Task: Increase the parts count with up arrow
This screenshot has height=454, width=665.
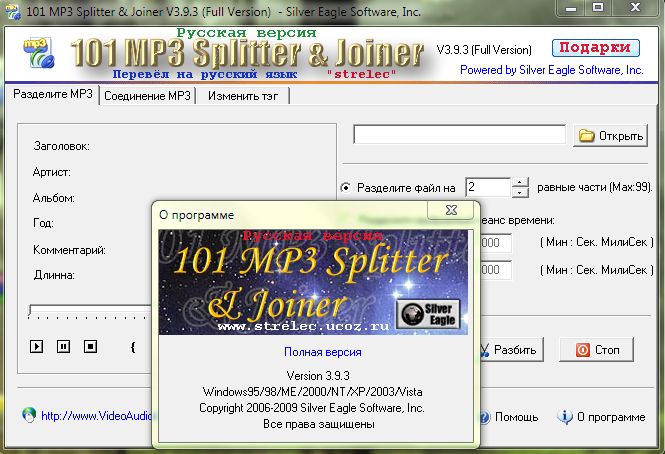Action: click(520, 182)
